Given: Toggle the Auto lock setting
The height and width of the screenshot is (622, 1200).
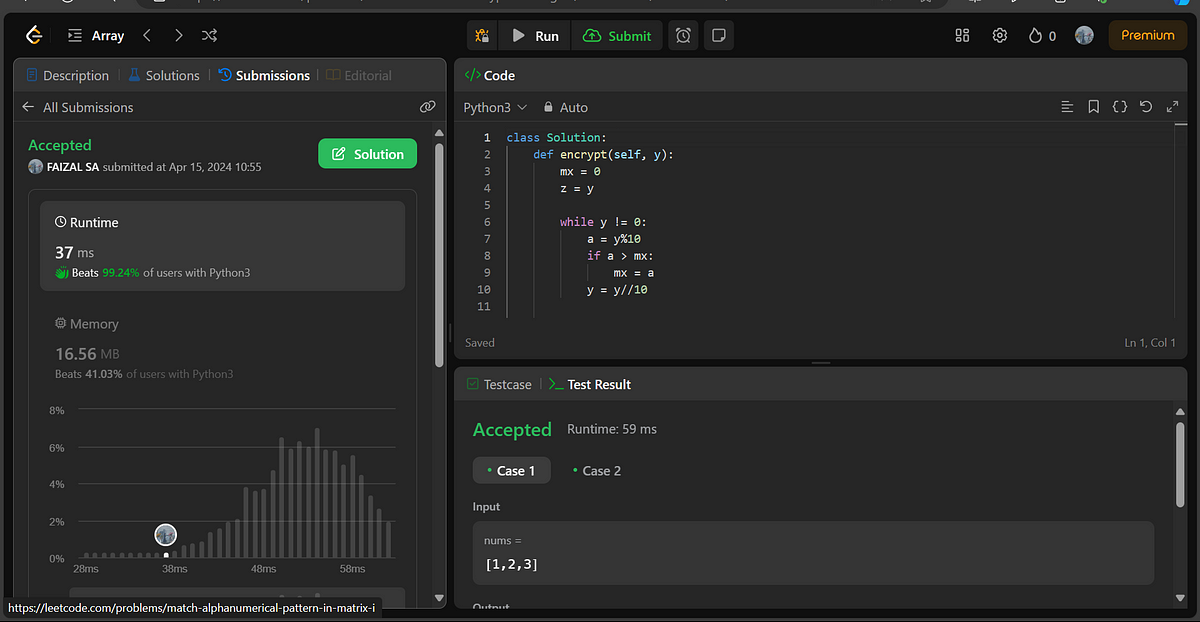Looking at the screenshot, I should [x=565, y=107].
